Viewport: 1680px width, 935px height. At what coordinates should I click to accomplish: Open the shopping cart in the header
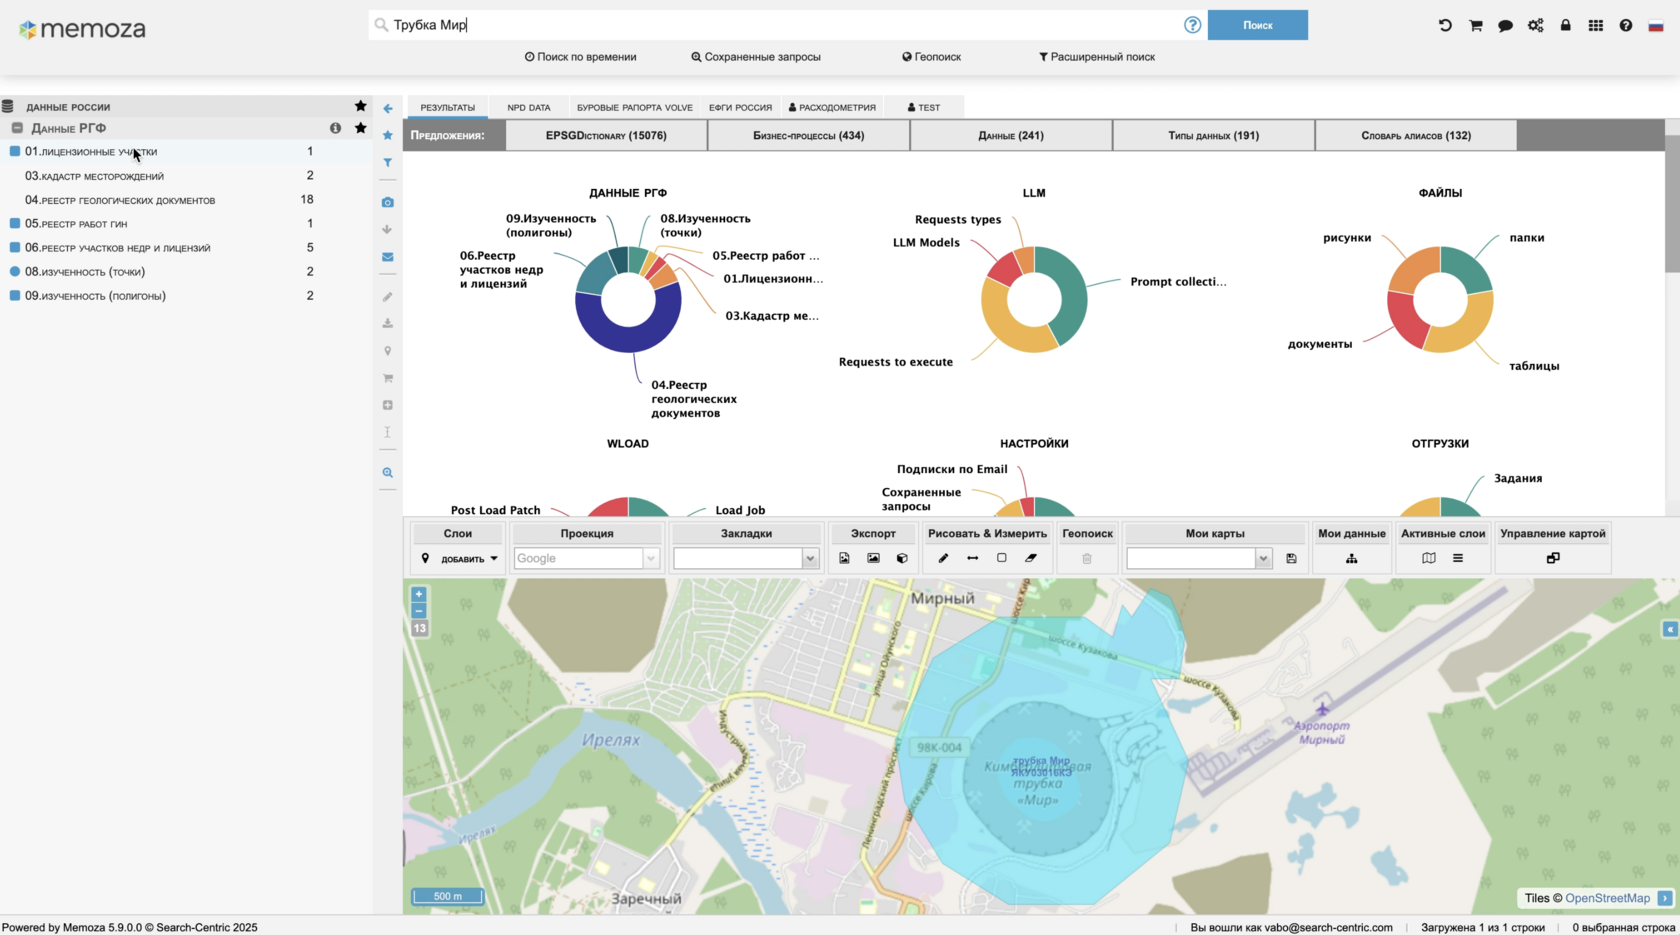[x=1475, y=25]
